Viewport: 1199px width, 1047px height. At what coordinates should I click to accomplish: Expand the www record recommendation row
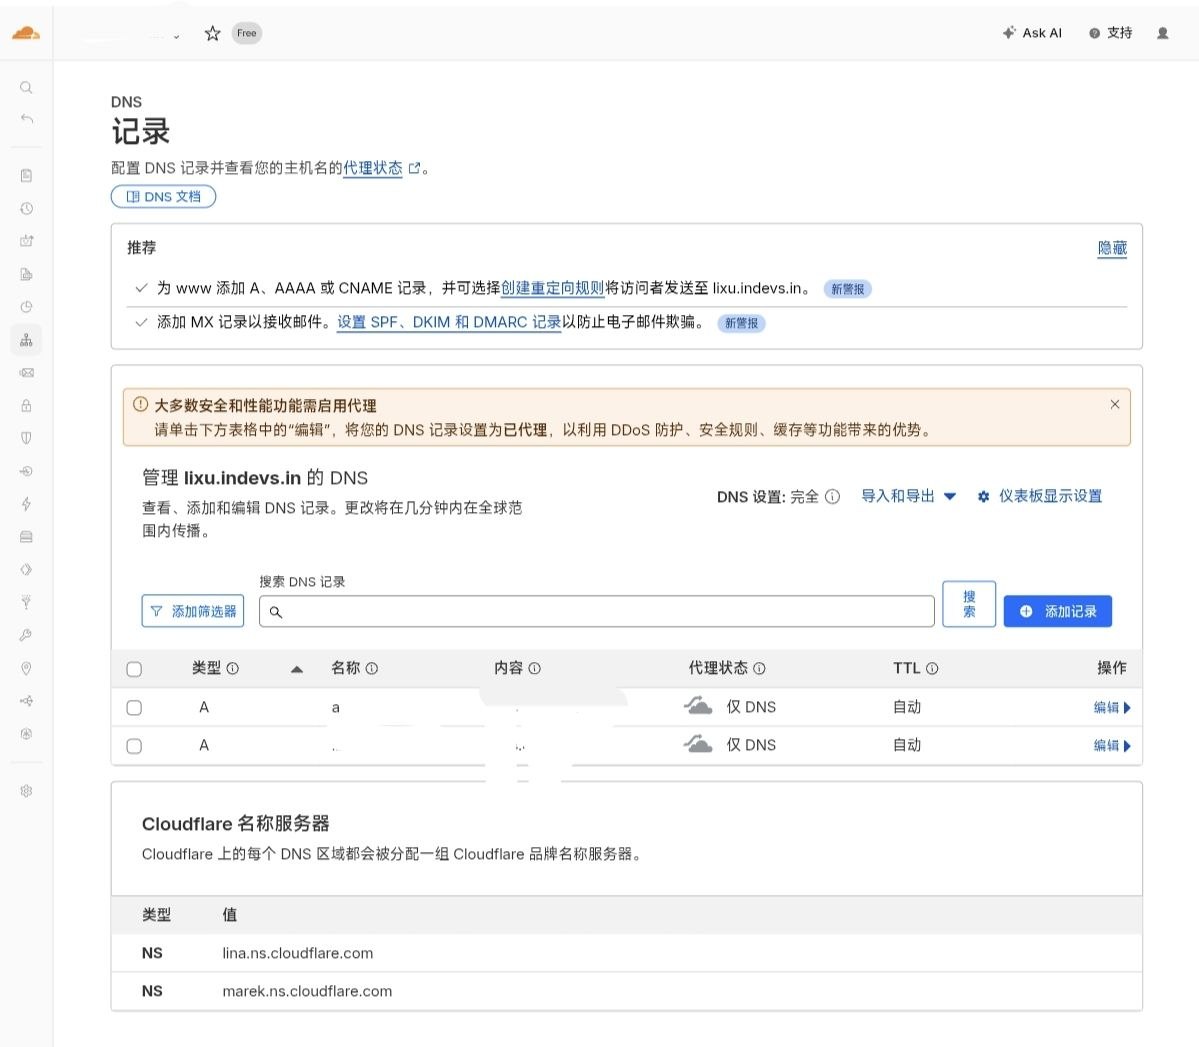pos(141,288)
